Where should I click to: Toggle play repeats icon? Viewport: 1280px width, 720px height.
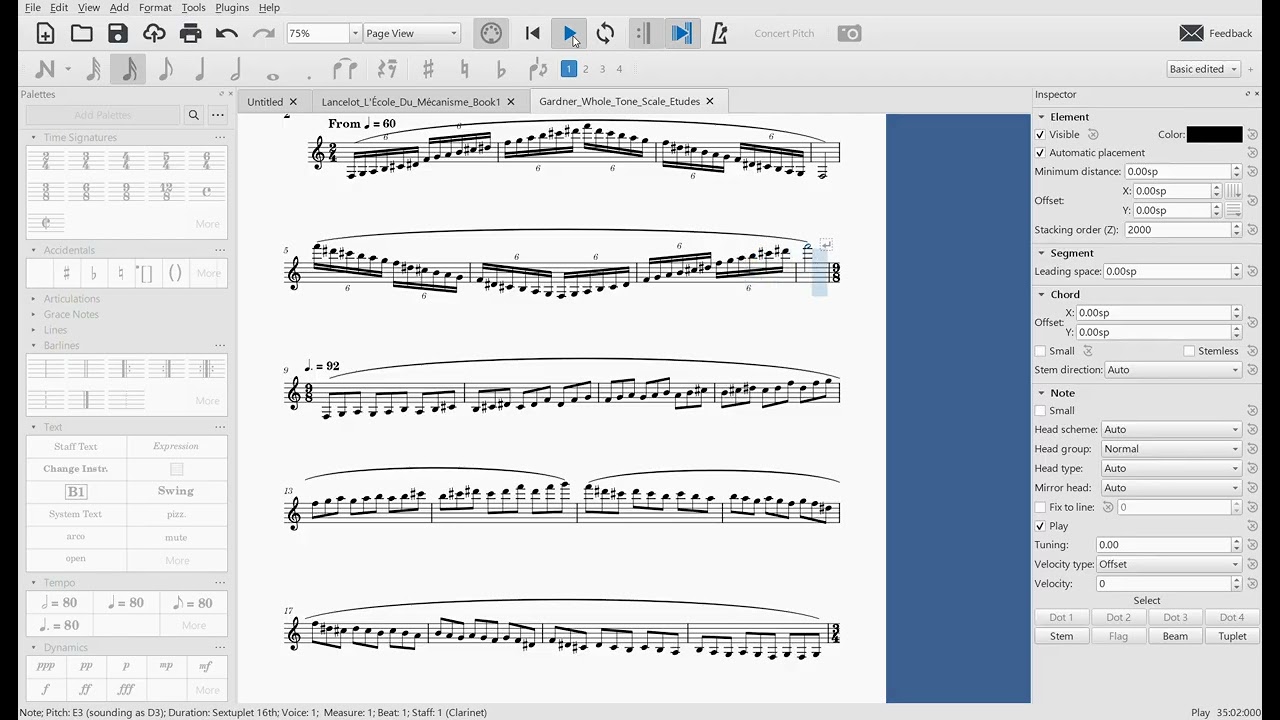(643, 33)
